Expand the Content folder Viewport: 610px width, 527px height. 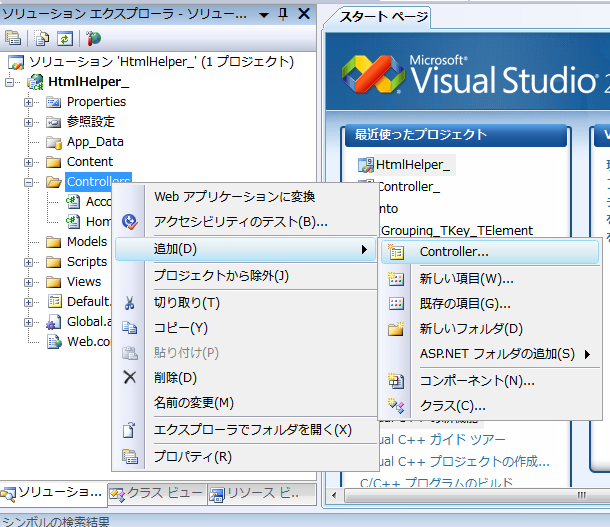pos(28,162)
